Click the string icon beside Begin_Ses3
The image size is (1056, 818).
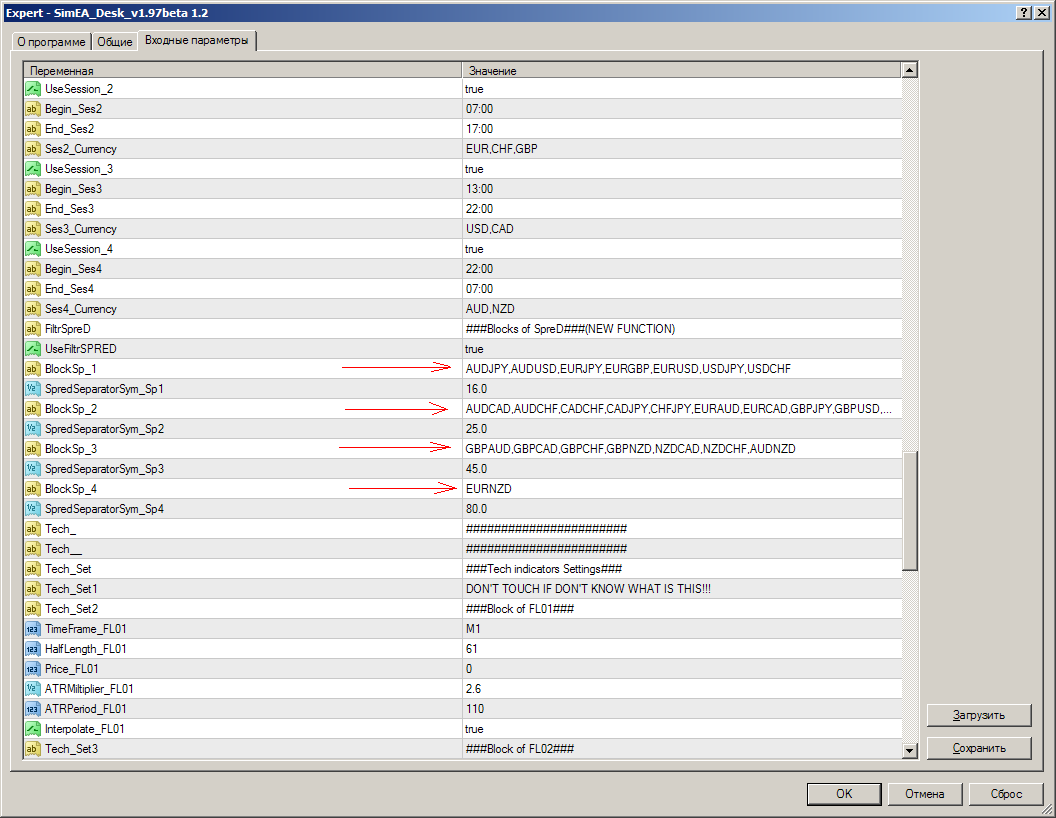click(x=32, y=189)
